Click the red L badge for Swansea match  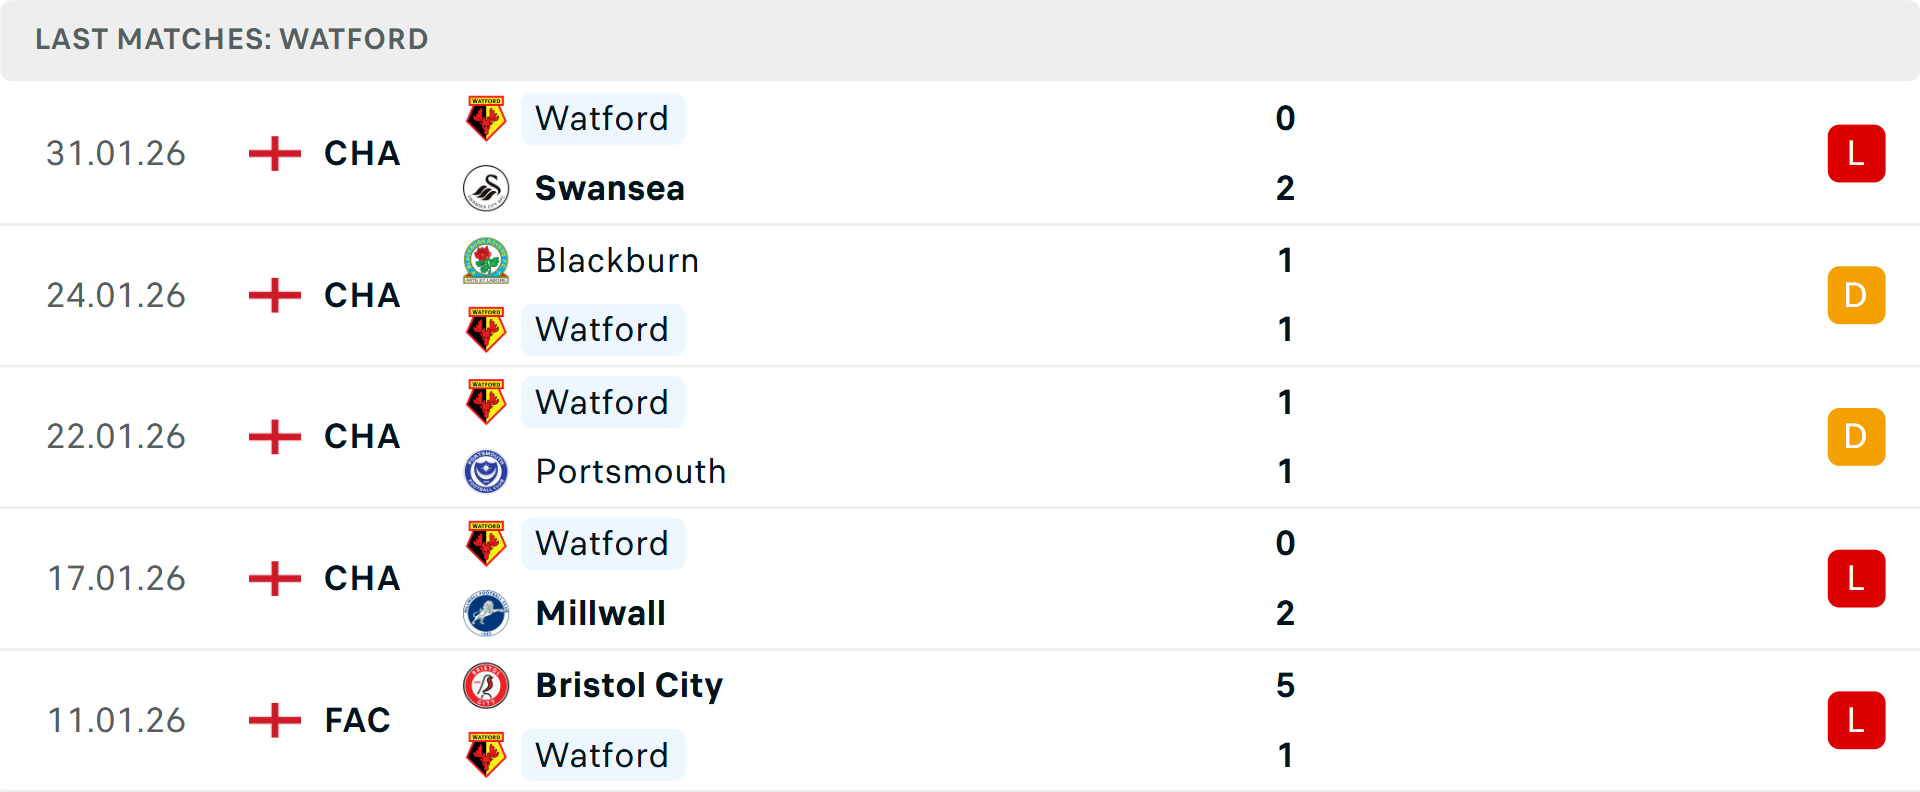tap(1856, 153)
